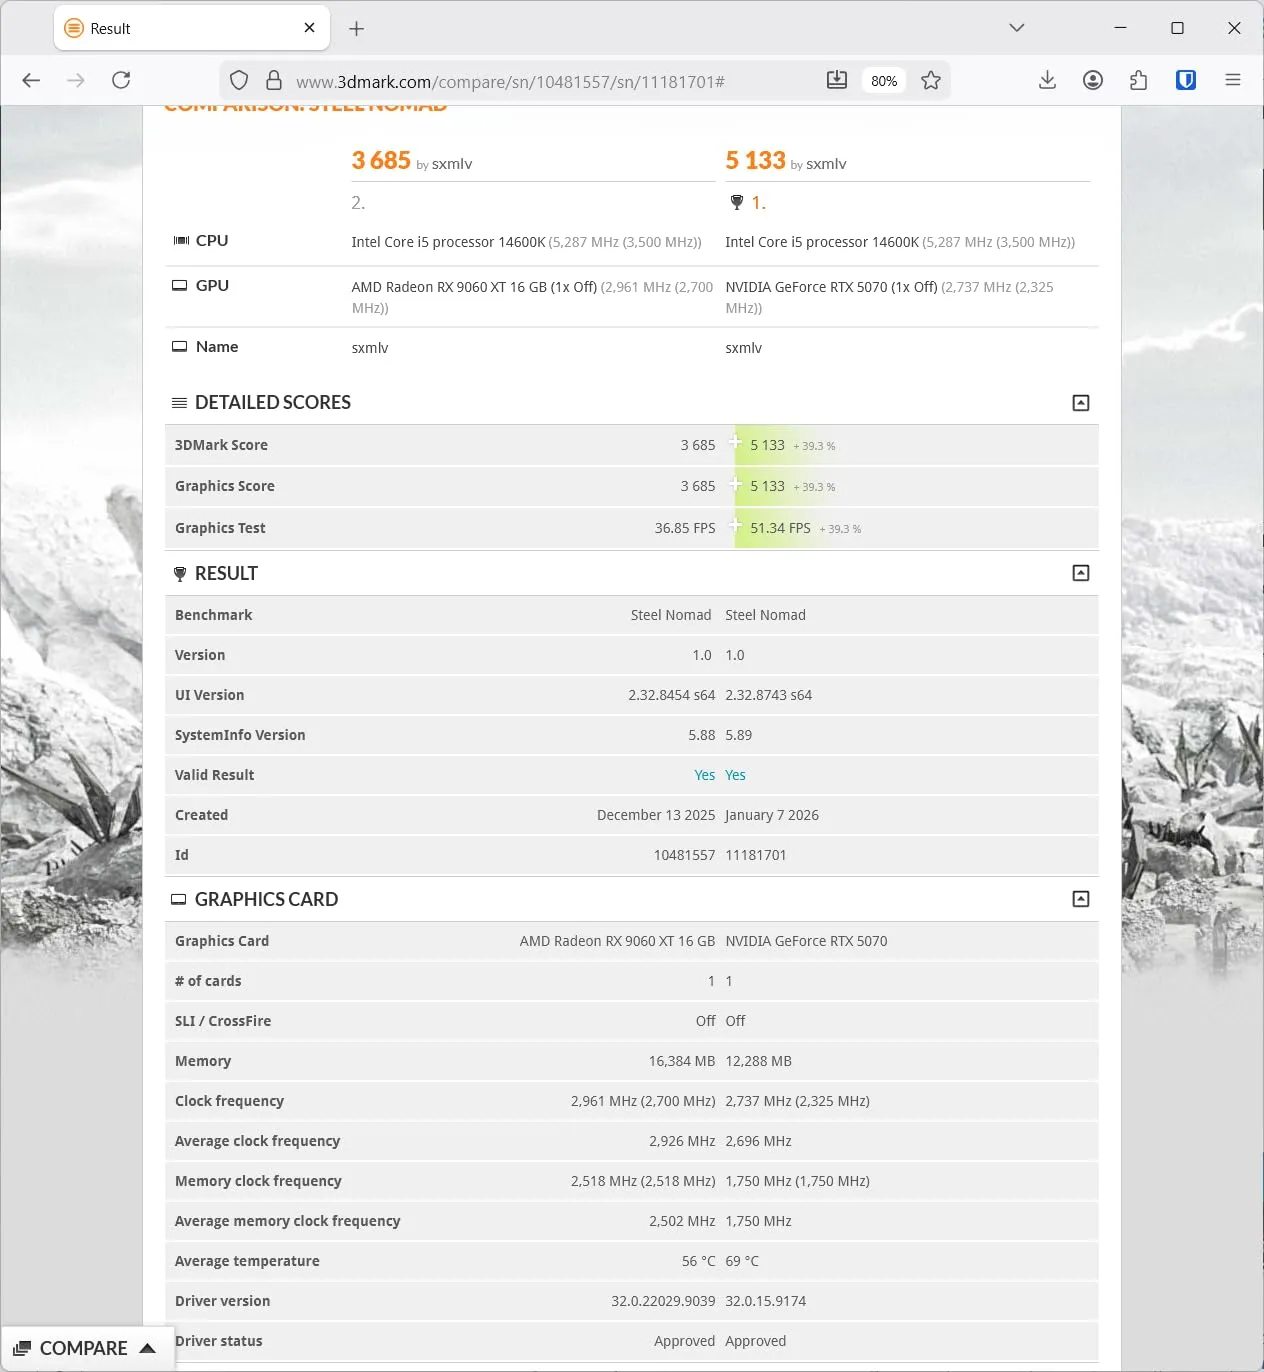Bookmark this page with star icon
Image resolution: width=1264 pixels, height=1372 pixels.
tap(931, 81)
